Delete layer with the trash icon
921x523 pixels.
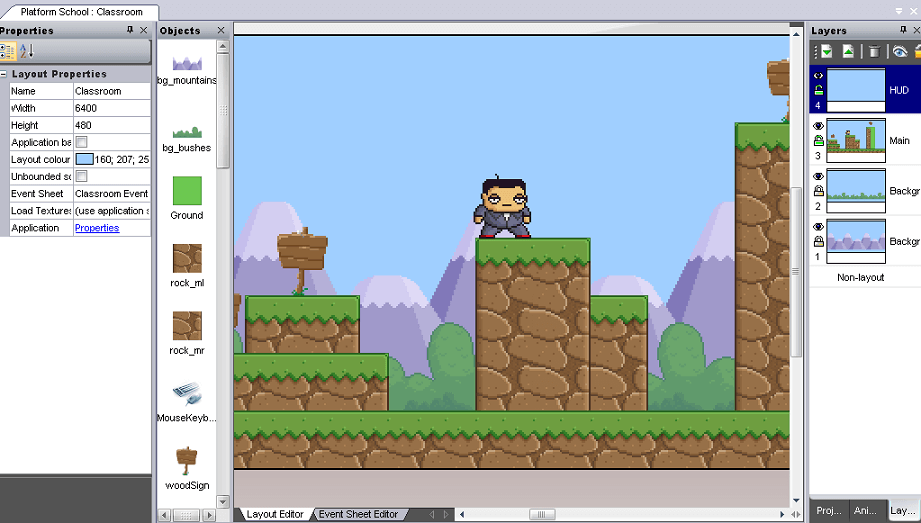(x=875, y=52)
